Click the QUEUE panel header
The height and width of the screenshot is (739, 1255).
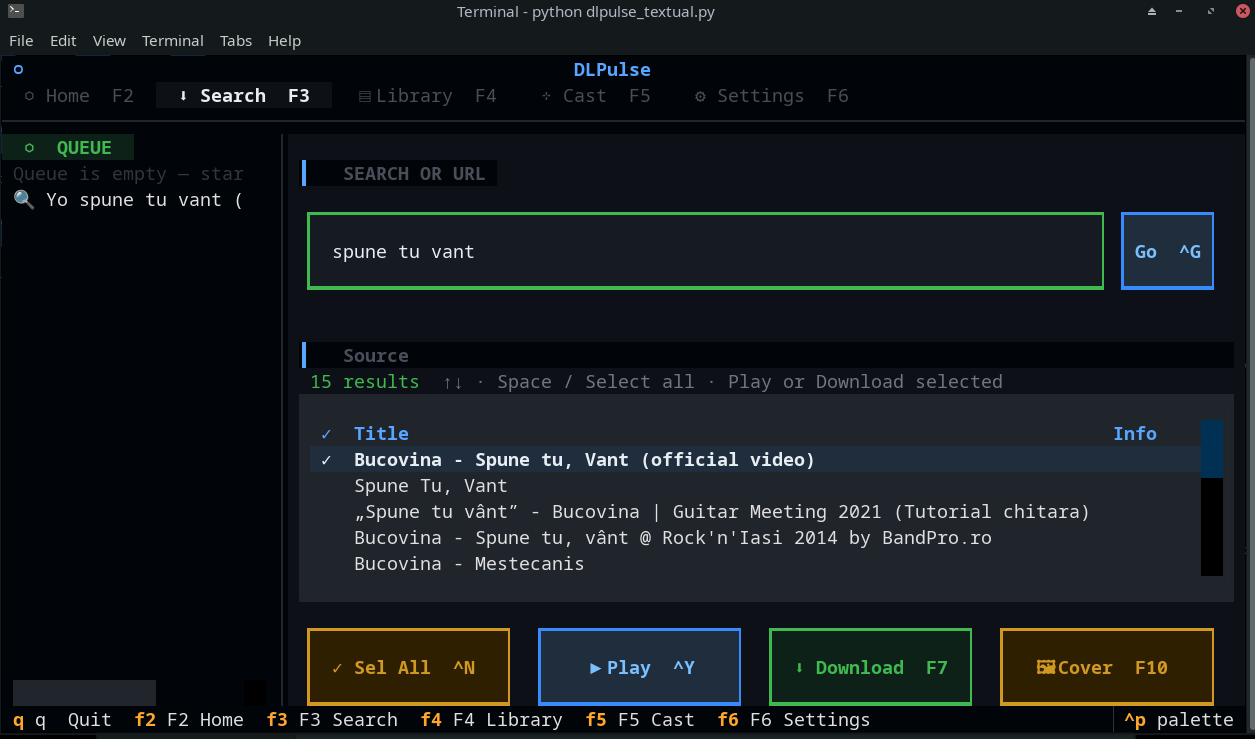point(68,148)
